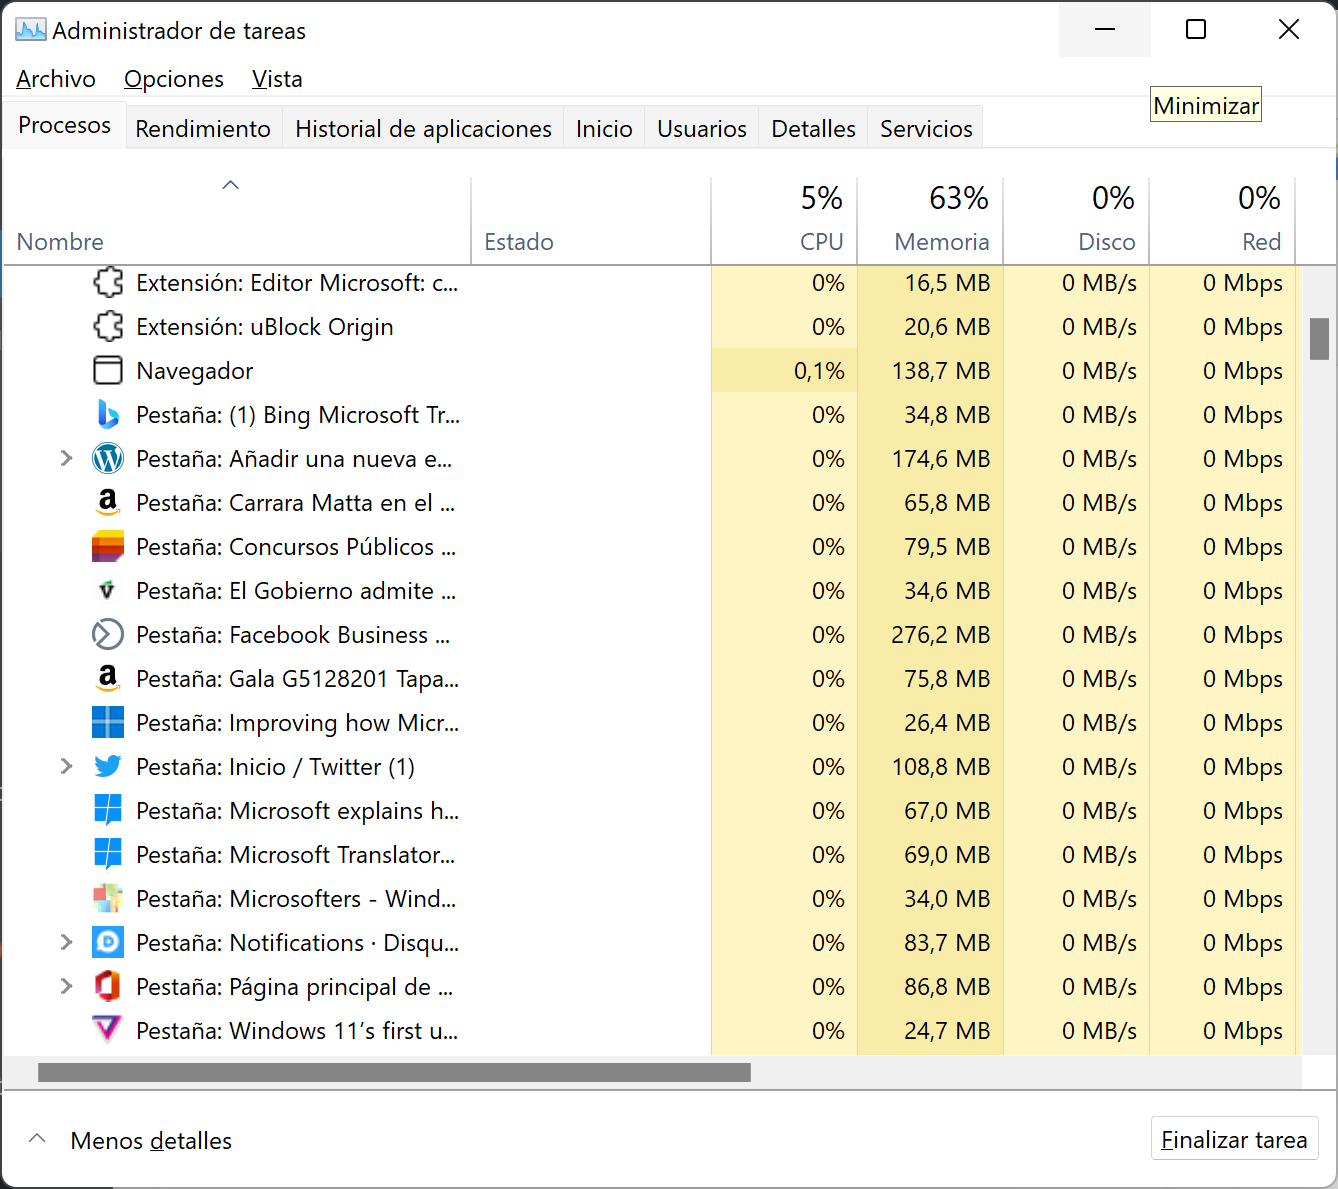The width and height of the screenshot is (1338, 1189).
Task: Sort by the Memoria column header
Action: point(930,221)
